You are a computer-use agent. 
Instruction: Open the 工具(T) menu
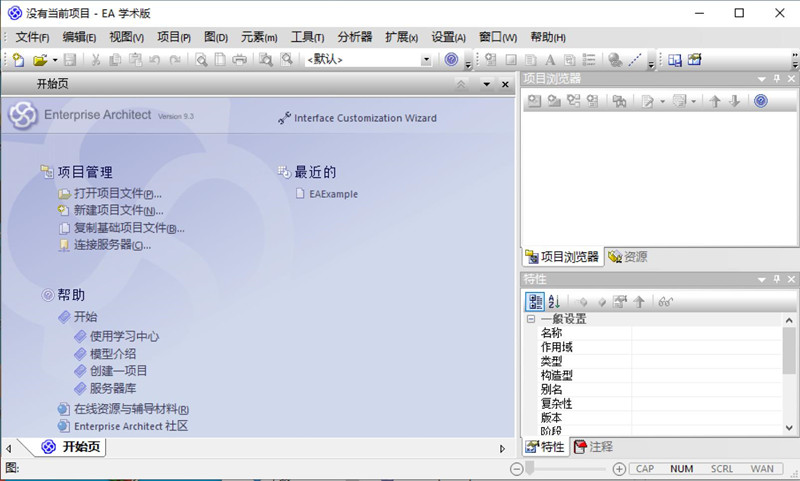tap(307, 37)
